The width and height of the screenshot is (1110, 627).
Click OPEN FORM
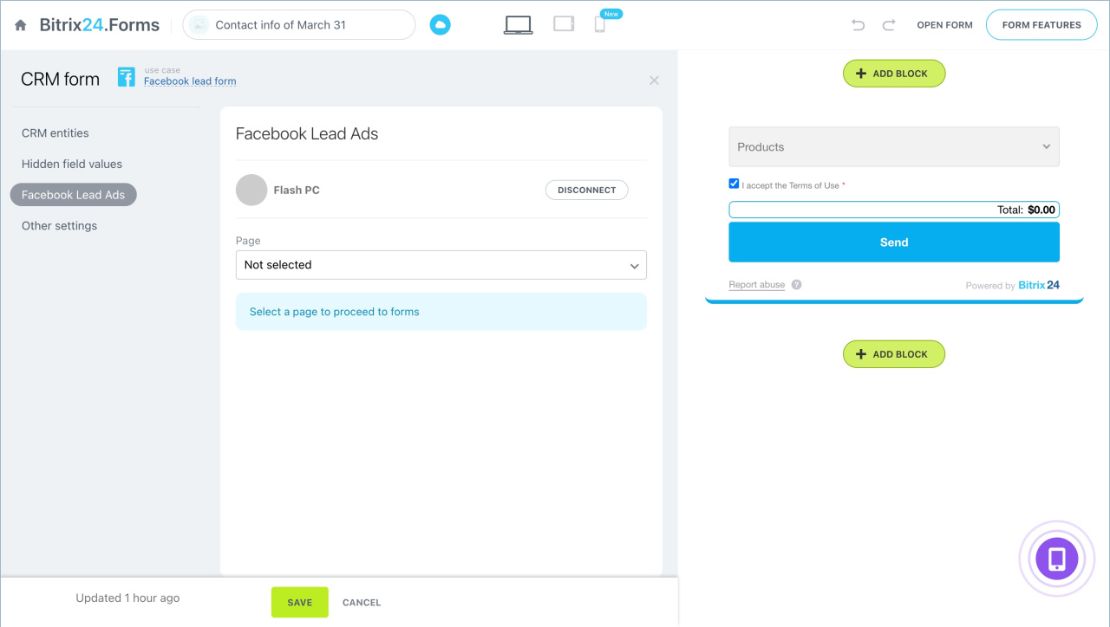pos(944,25)
